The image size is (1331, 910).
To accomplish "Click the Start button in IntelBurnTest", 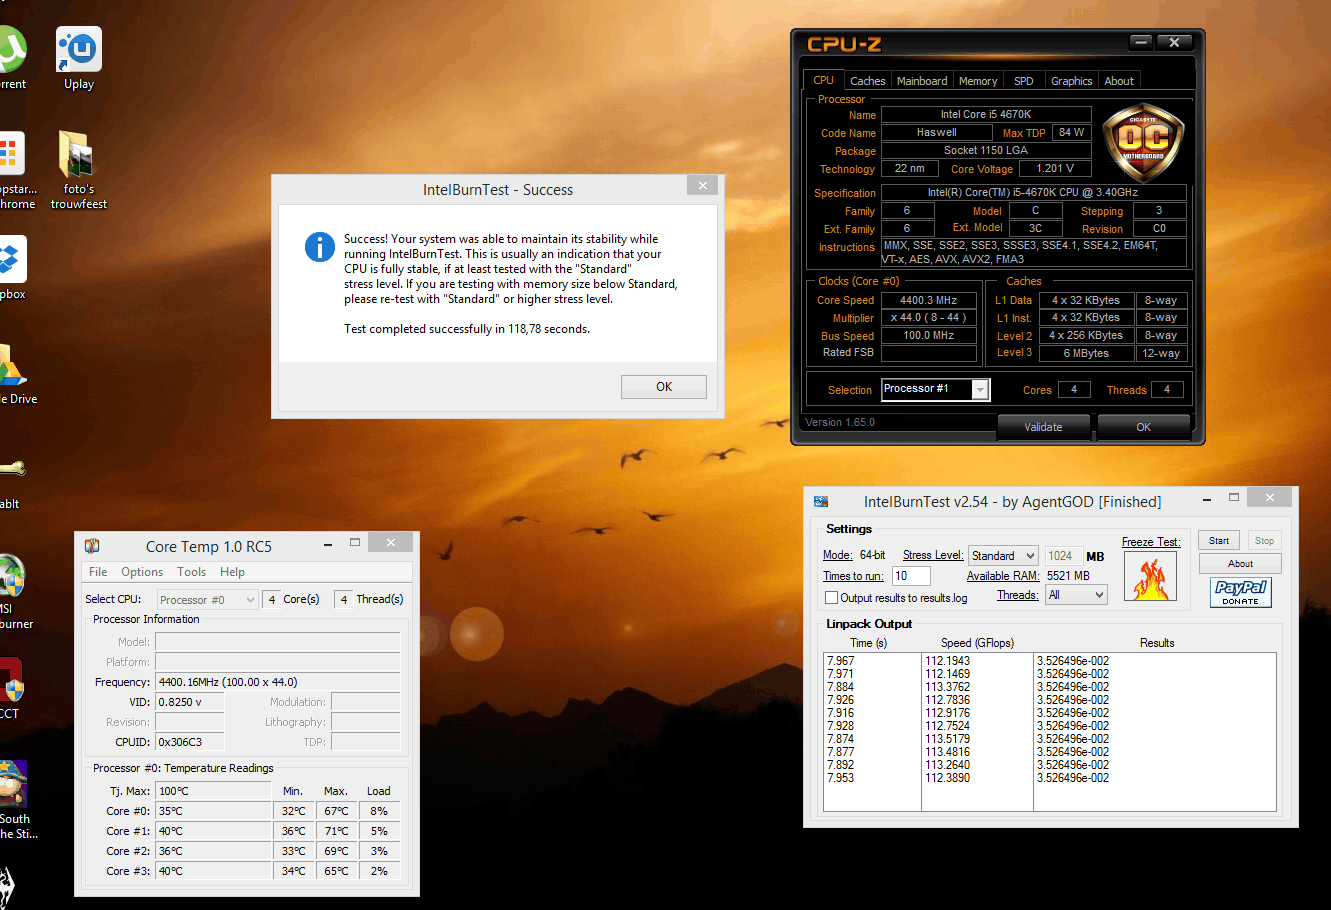I will [1218, 541].
